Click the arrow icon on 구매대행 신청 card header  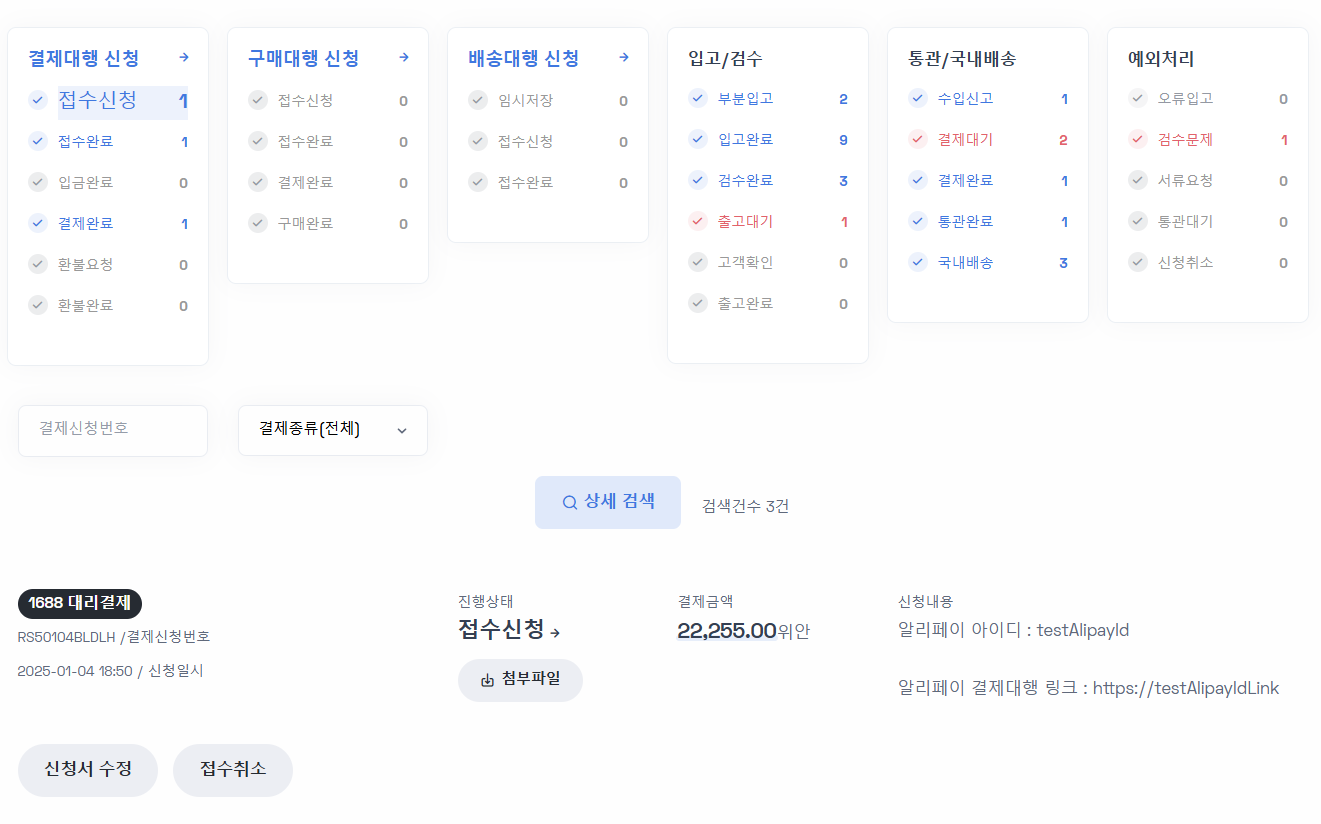click(403, 58)
